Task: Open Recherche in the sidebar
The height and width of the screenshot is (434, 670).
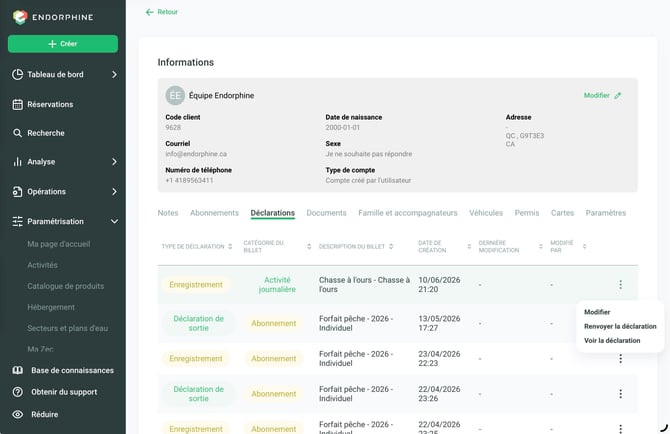Action: [x=46, y=133]
